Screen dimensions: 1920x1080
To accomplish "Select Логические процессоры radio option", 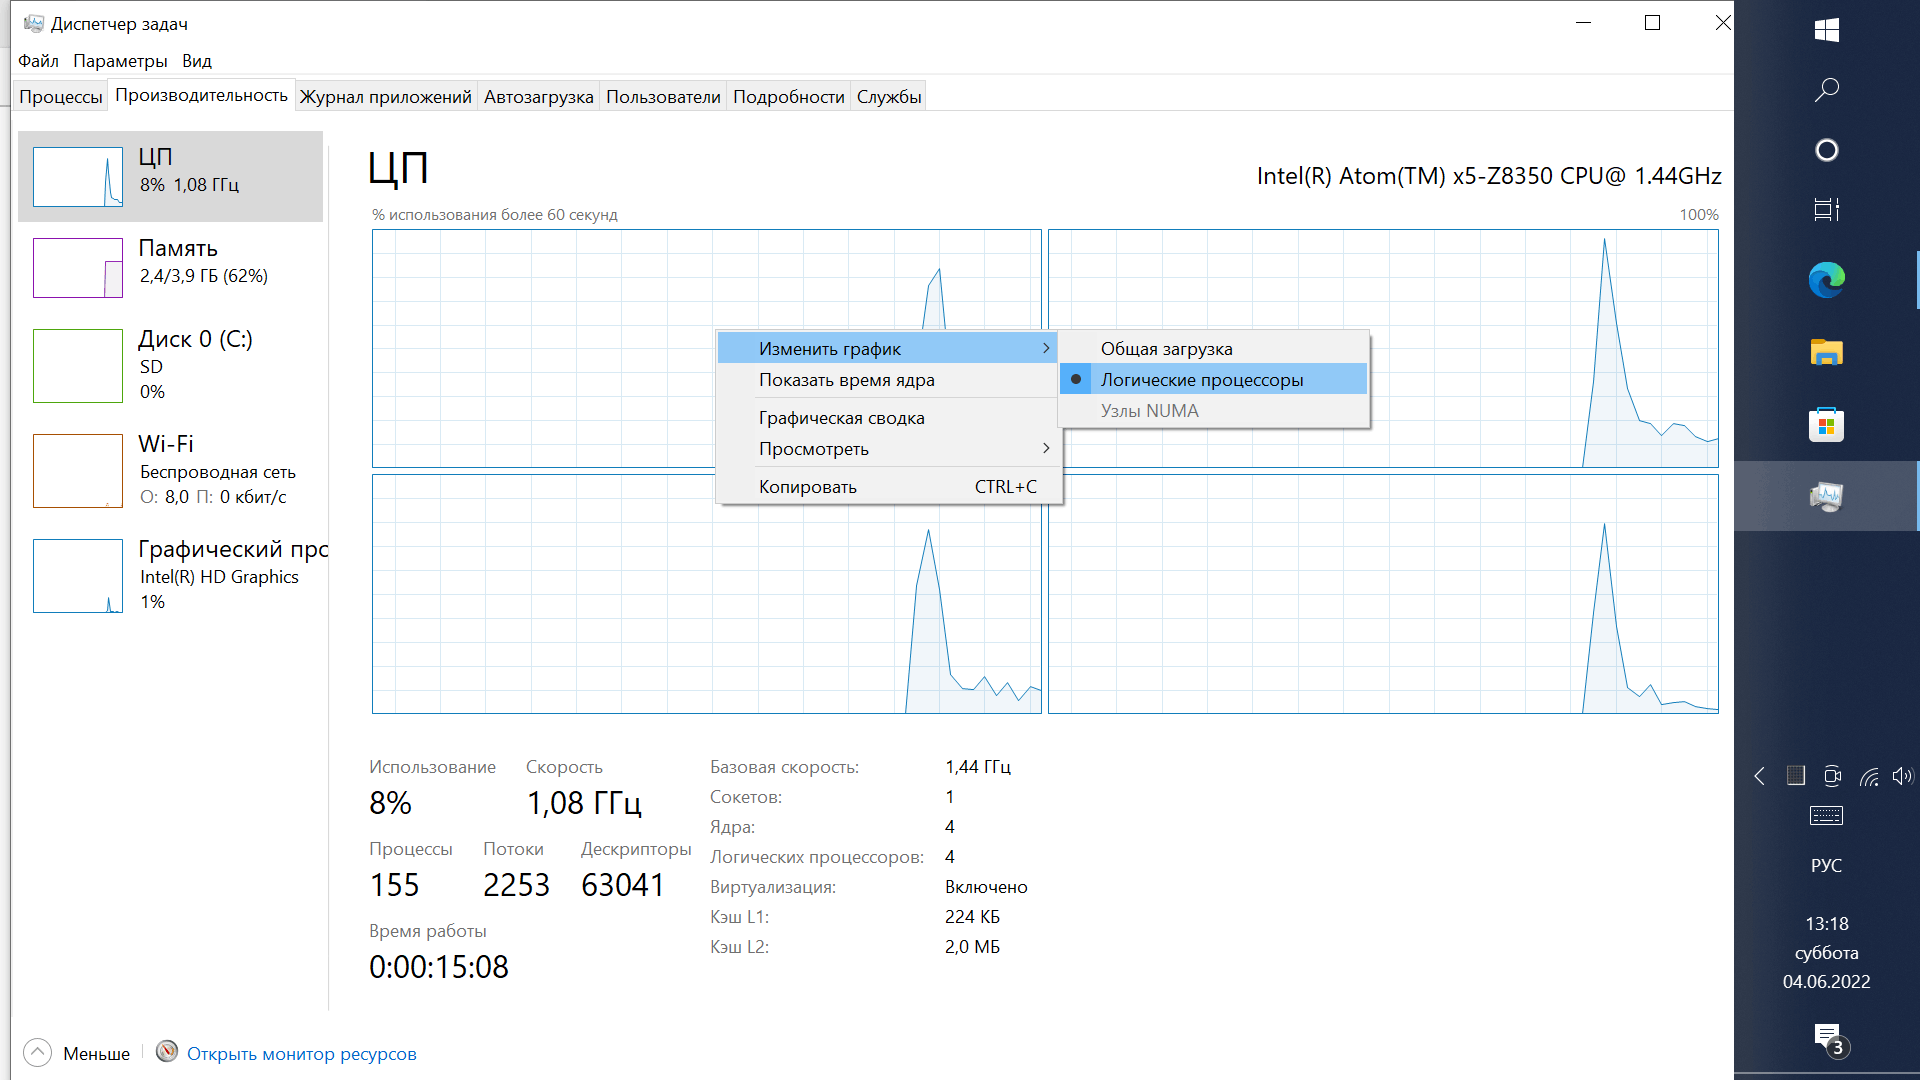I will [1214, 380].
